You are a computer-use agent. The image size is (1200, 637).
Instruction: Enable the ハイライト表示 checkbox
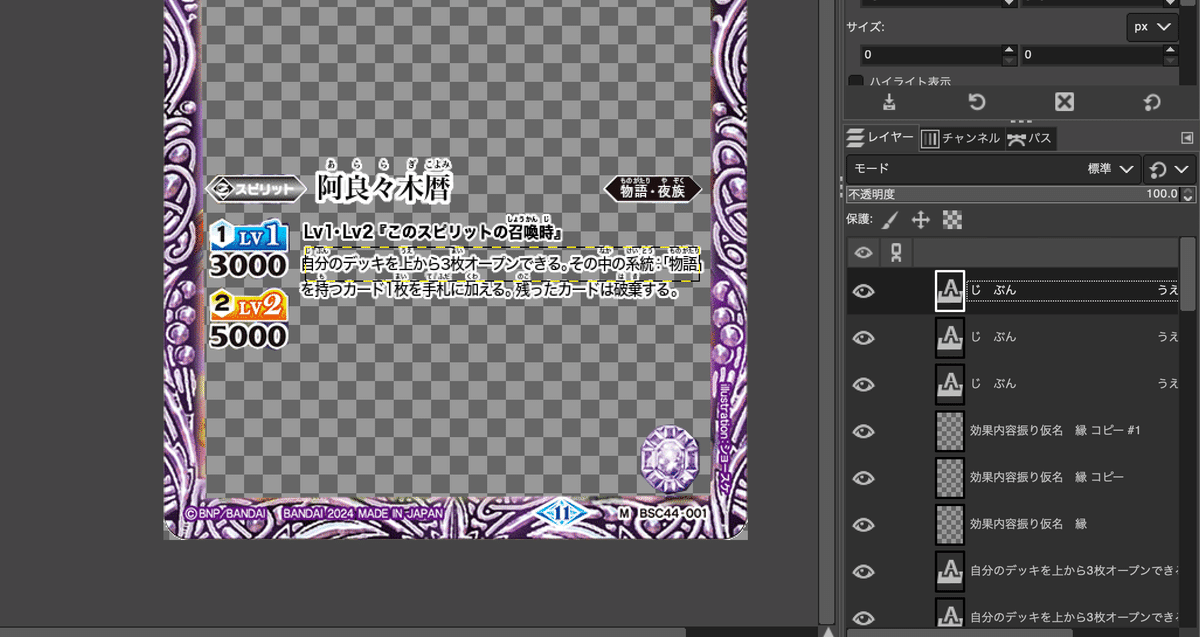pyautogui.click(x=856, y=82)
